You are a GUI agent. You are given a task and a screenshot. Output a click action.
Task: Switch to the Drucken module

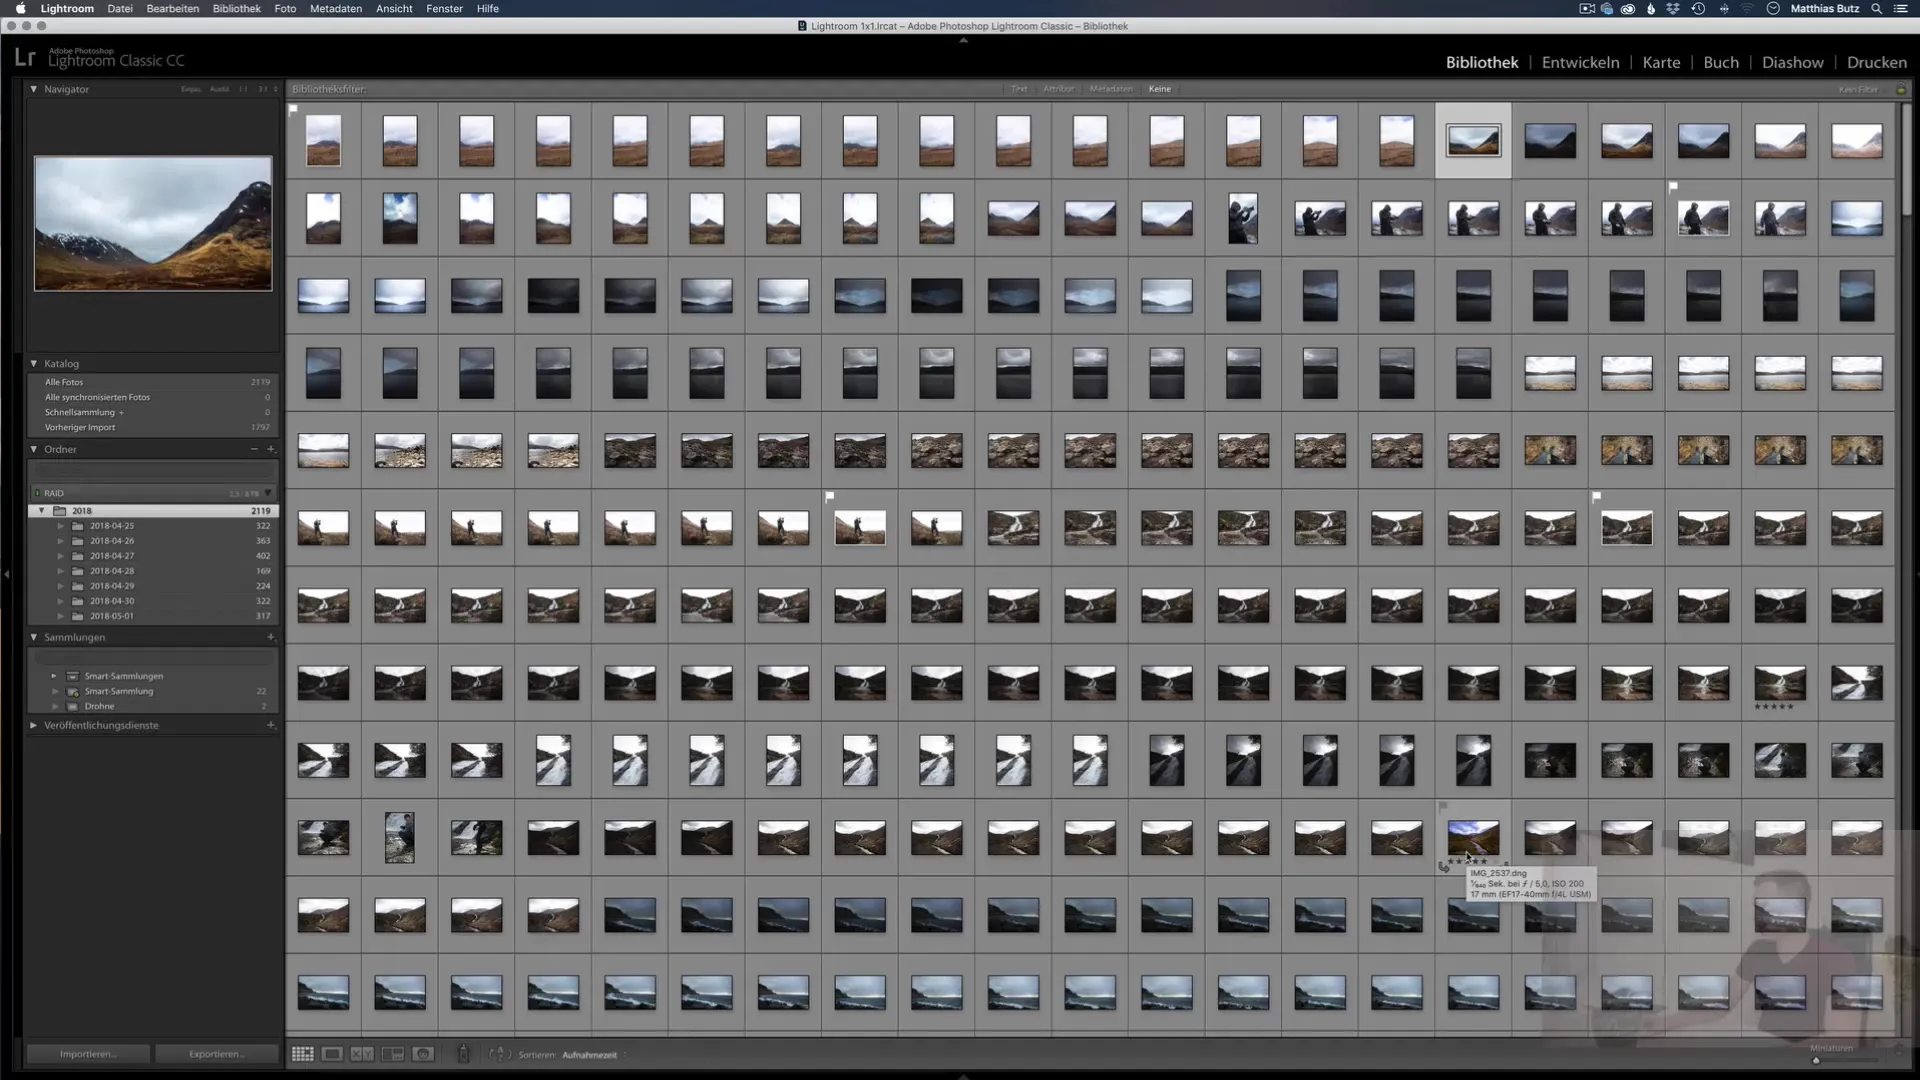(1876, 62)
